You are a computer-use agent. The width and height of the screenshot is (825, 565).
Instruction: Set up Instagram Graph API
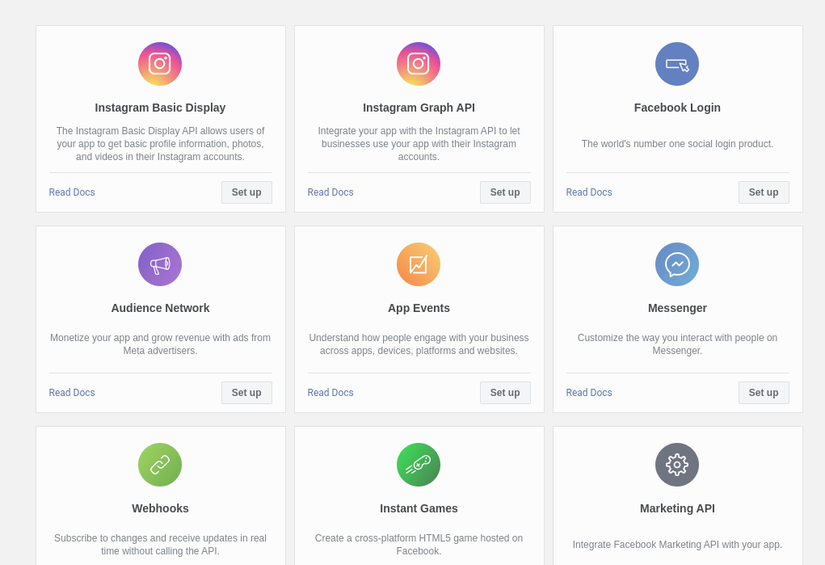[x=505, y=192]
